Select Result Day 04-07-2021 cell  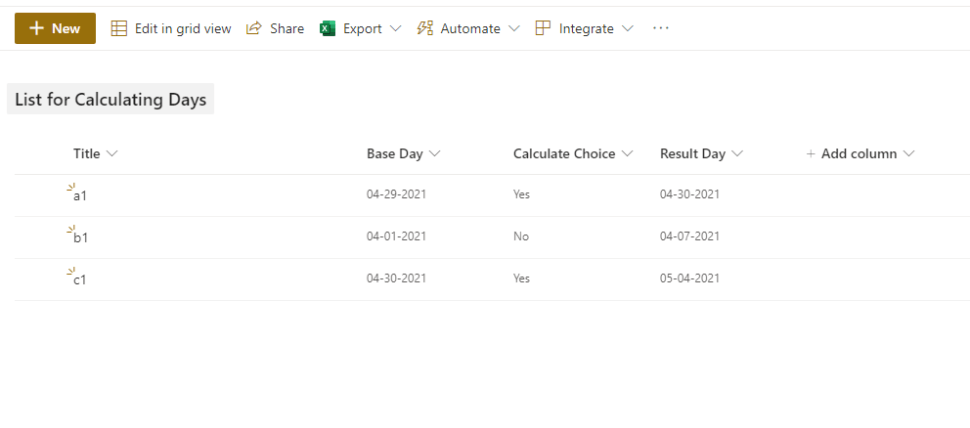coord(690,236)
